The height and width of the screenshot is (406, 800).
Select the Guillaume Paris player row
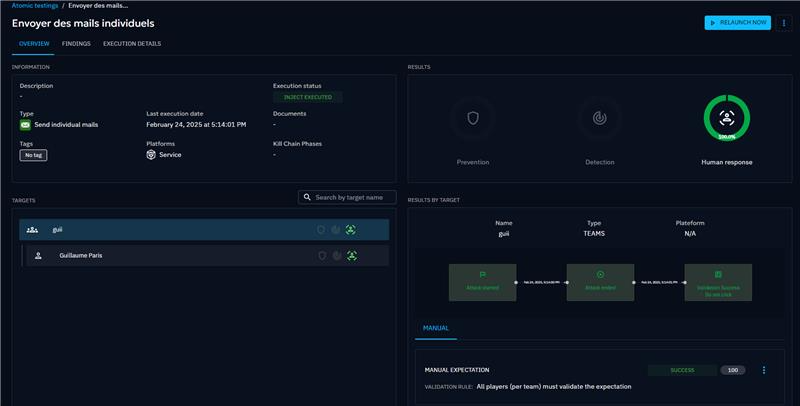pos(180,256)
